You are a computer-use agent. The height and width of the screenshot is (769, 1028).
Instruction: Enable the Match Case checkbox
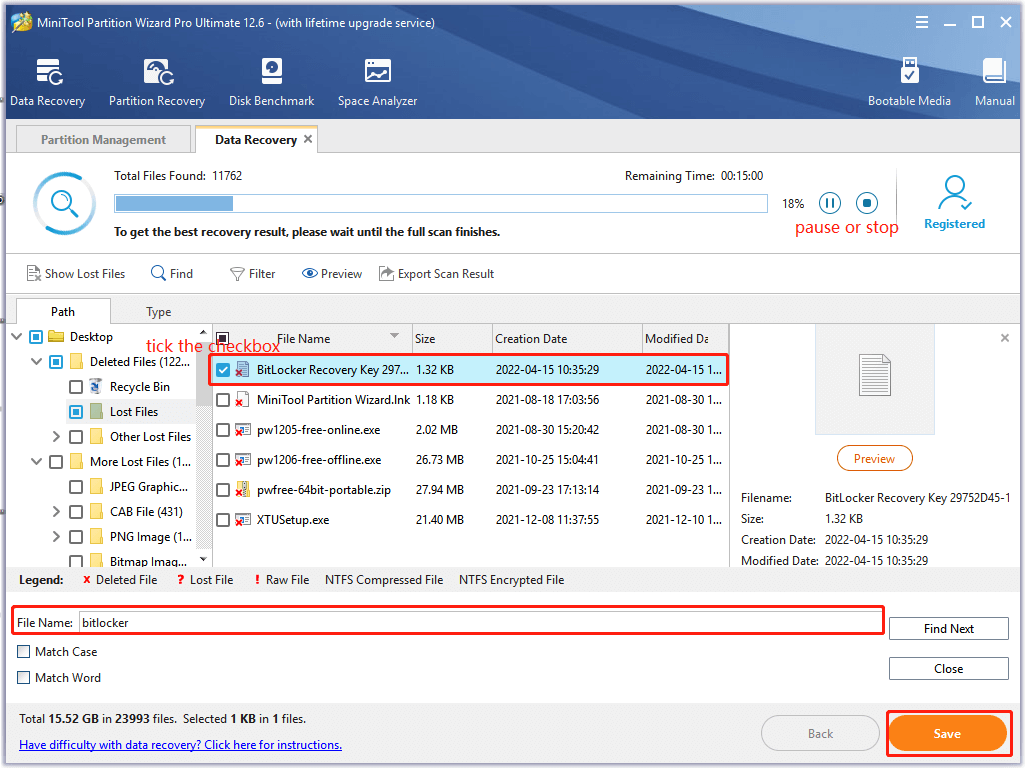click(x=24, y=652)
